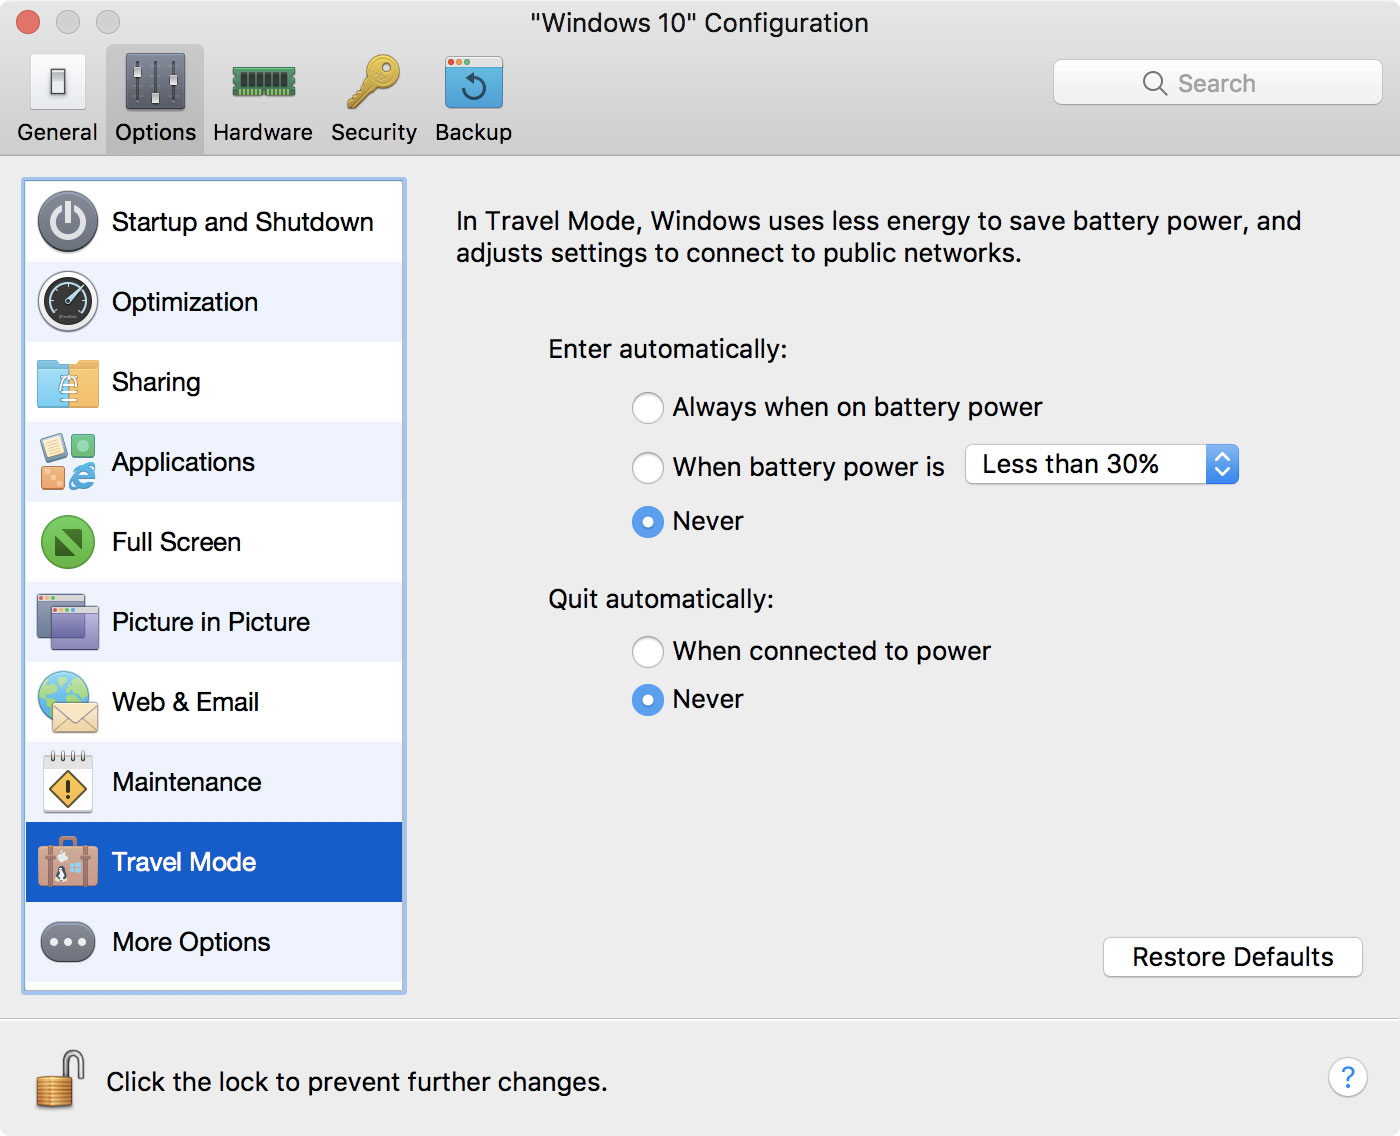The height and width of the screenshot is (1136, 1400).
Task: Click the Optimization gauge icon
Action: (68, 302)
